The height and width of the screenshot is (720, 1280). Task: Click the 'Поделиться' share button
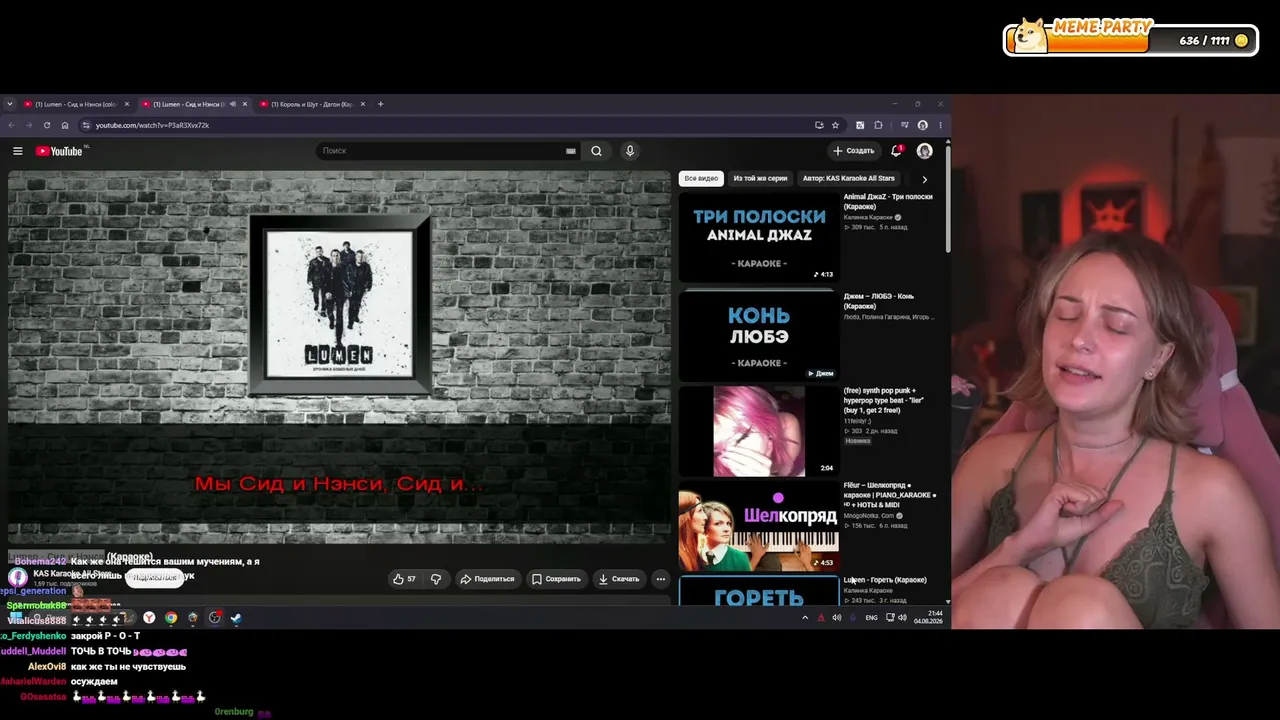click(x=487, y=579)
